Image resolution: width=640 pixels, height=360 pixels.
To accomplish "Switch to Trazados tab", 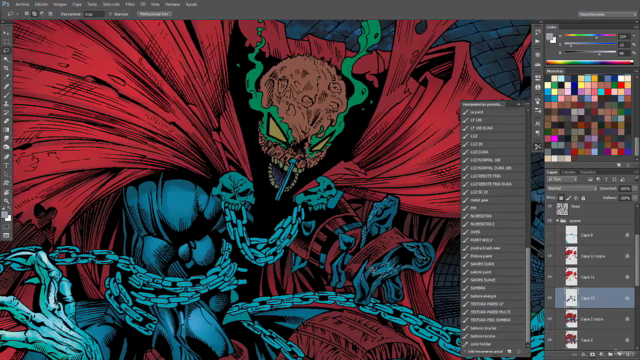I will point(588,172).
